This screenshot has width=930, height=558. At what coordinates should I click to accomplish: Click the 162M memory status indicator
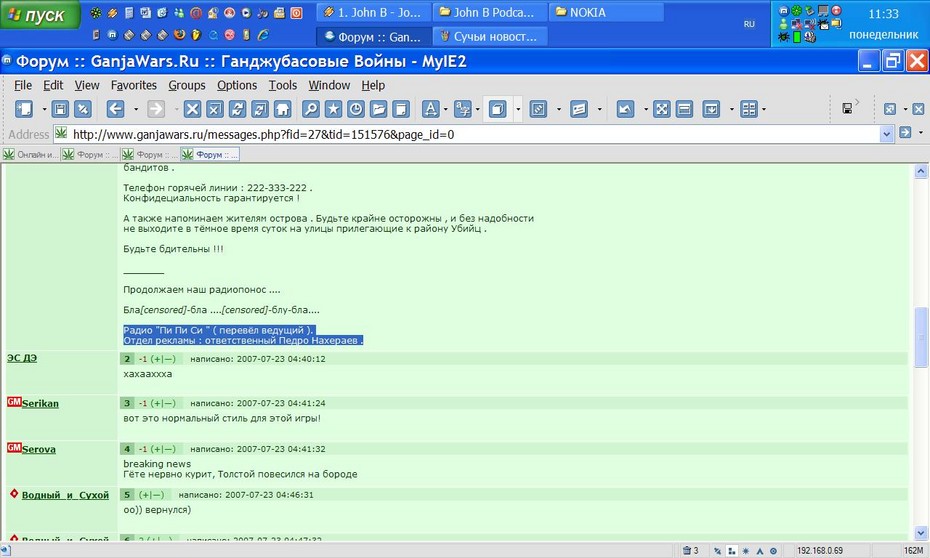[913, 551]
